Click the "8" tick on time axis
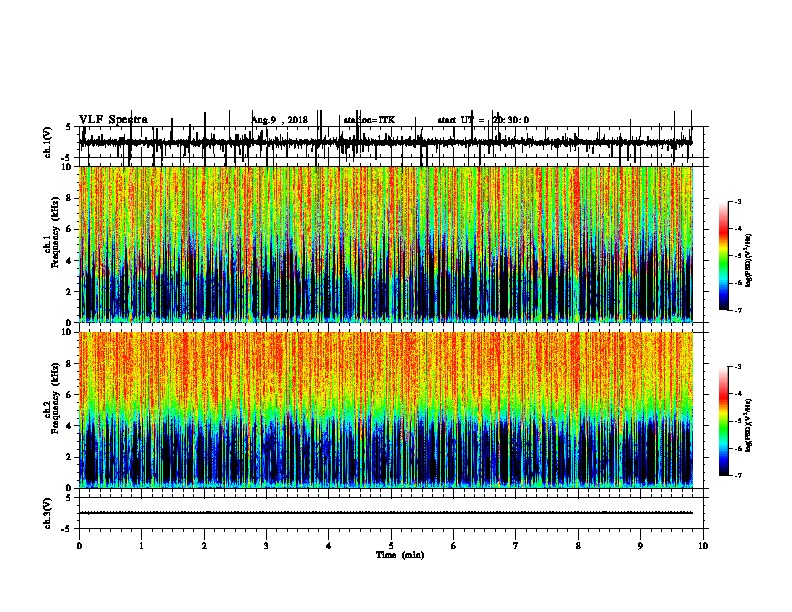Image resolution: width=792 pixels, height=612 pixels. (578, 546)
